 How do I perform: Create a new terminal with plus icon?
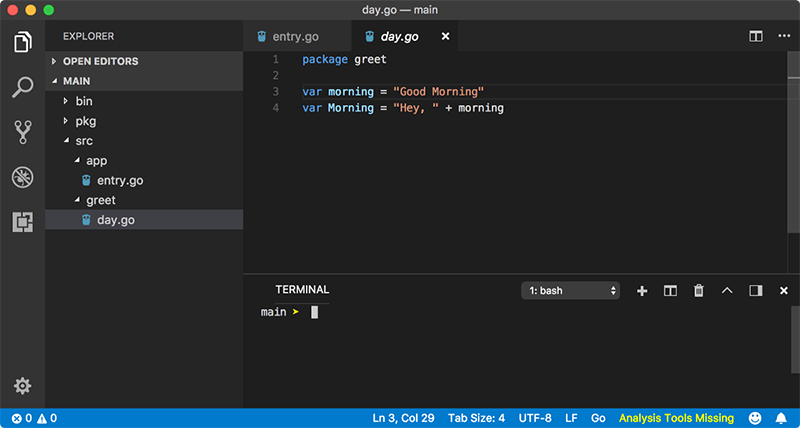(x=642, y=291)
